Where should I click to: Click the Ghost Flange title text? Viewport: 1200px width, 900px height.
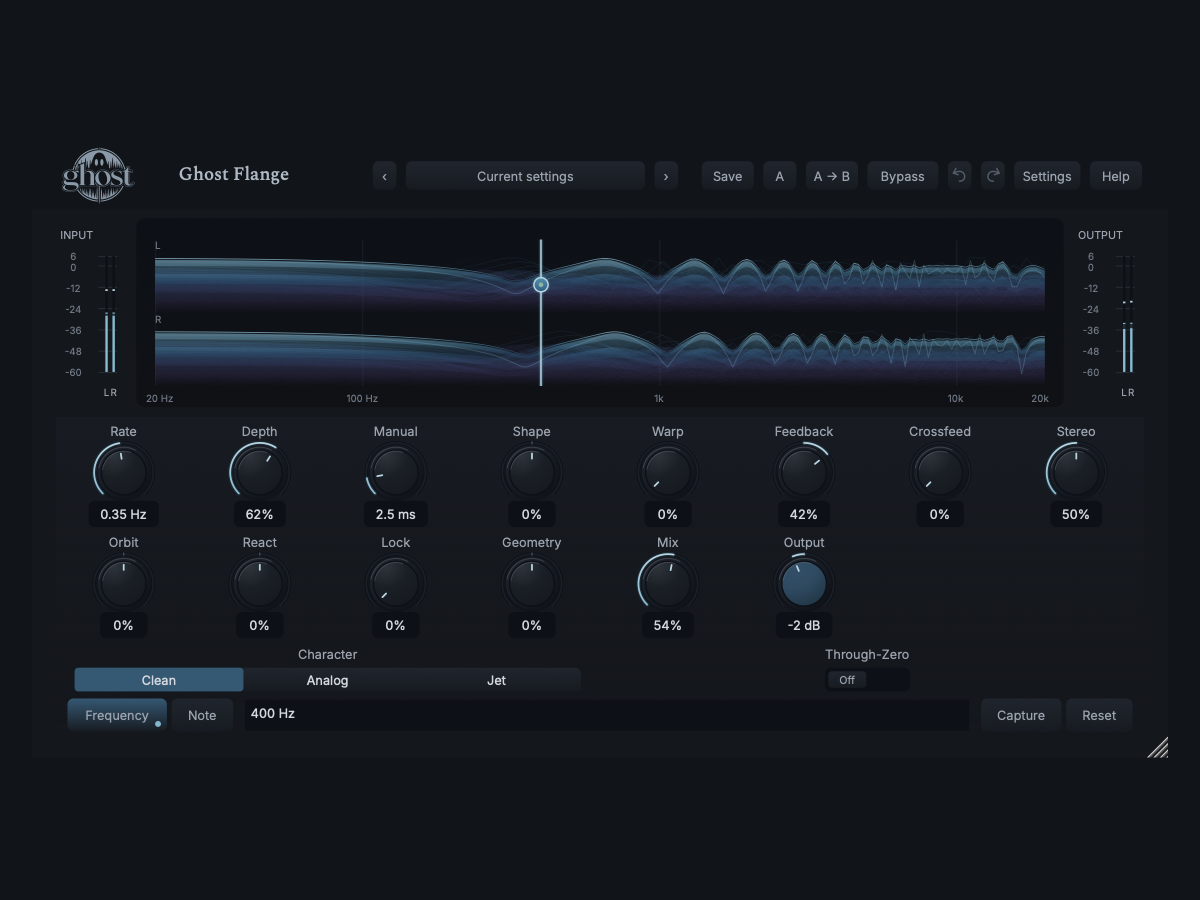(x=234, y=174)
